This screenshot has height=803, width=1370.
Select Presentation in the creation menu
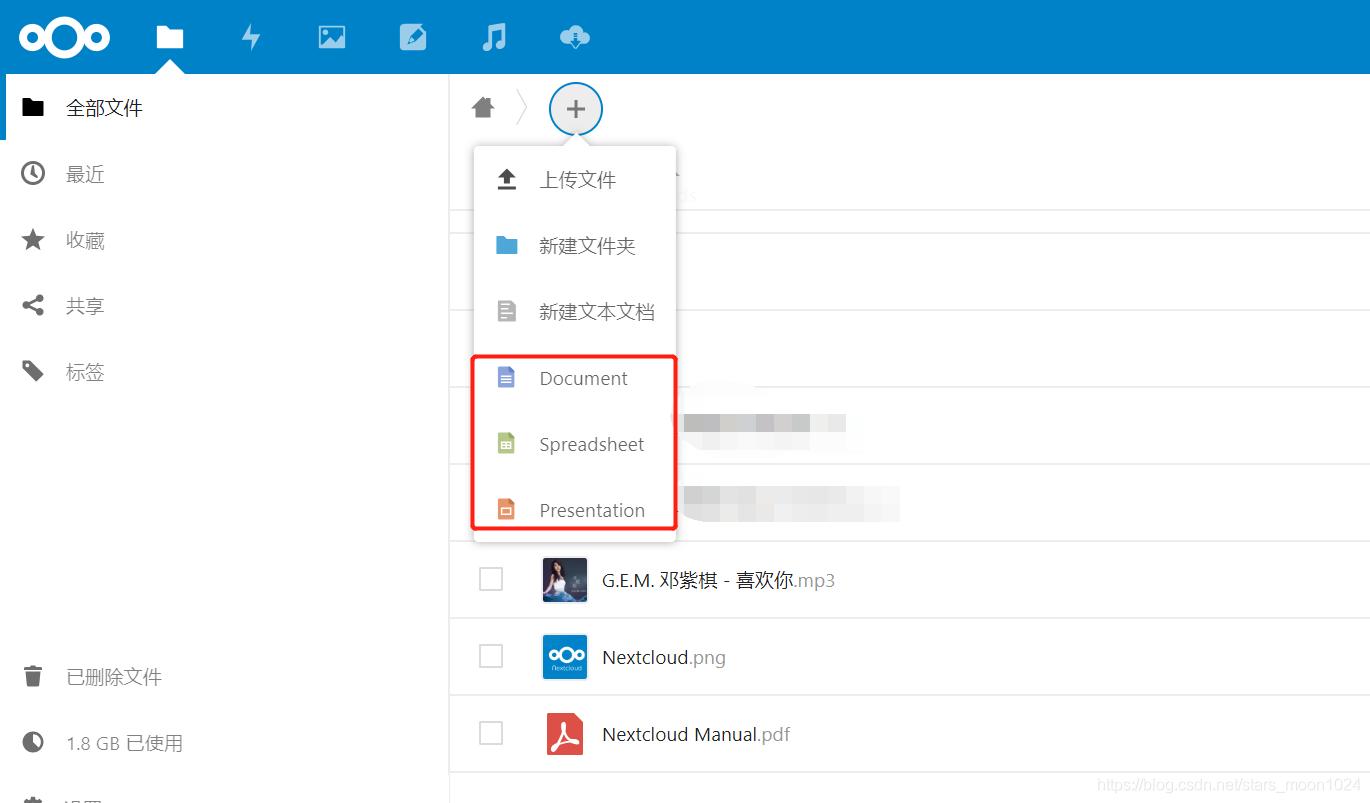pos(591,510)
